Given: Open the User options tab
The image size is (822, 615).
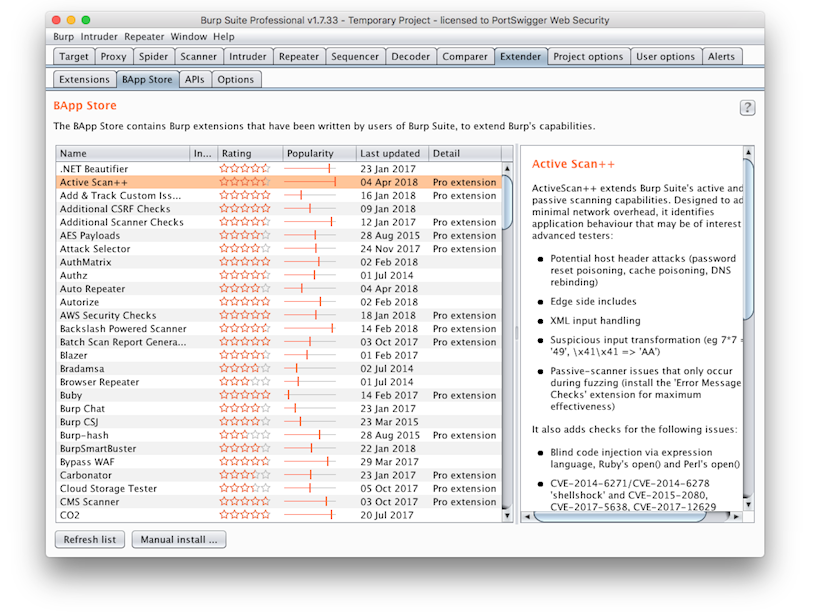Looking at the screenshot, I should point(665,57).
